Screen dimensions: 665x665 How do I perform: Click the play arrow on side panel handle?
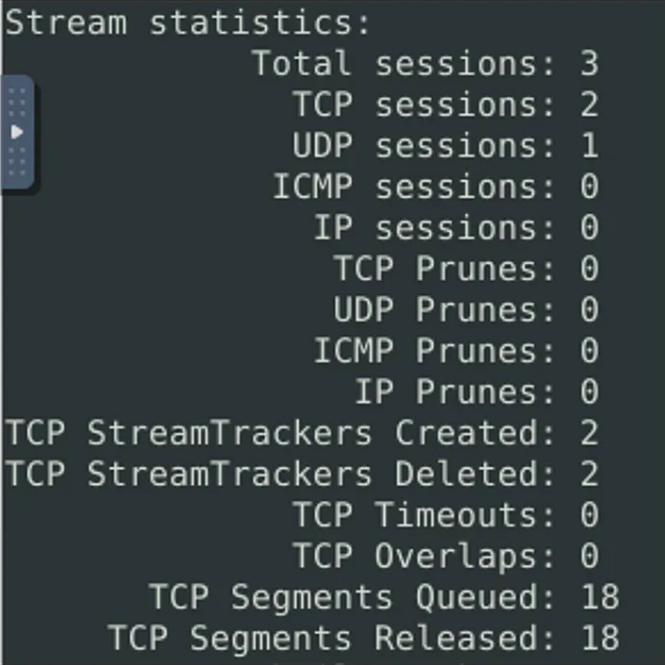(x=17, y=132)
